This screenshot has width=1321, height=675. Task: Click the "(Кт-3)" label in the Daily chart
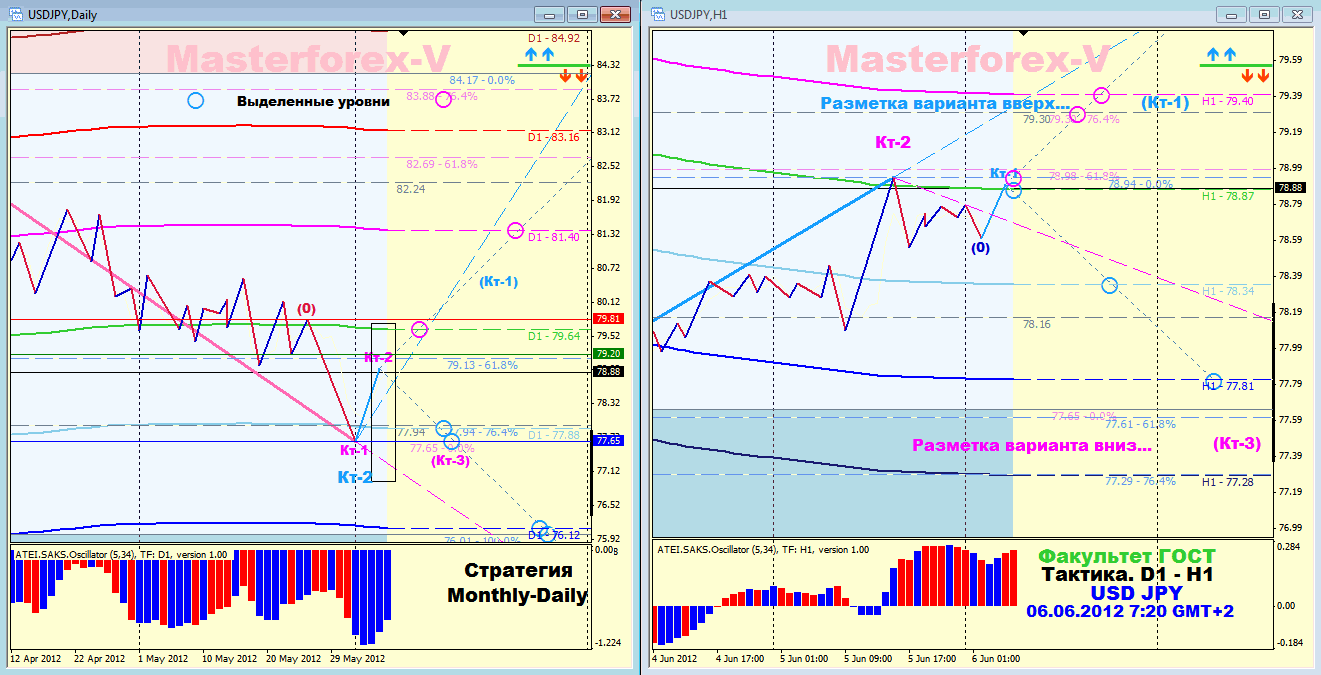point(450,460)
